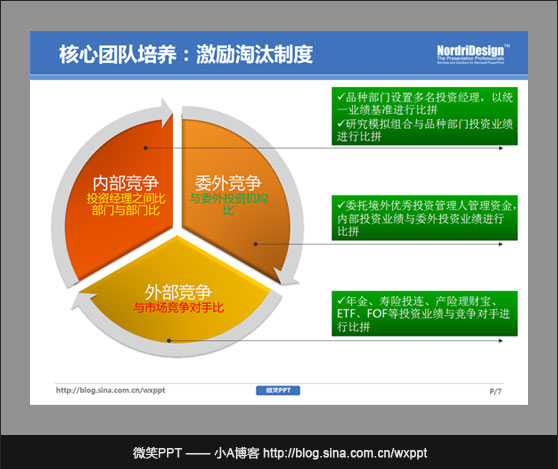The width and height of the screenshot is (558, 469).
Task: Click connector dot on the 委外竞争 segment
Action: pos(256,244)
